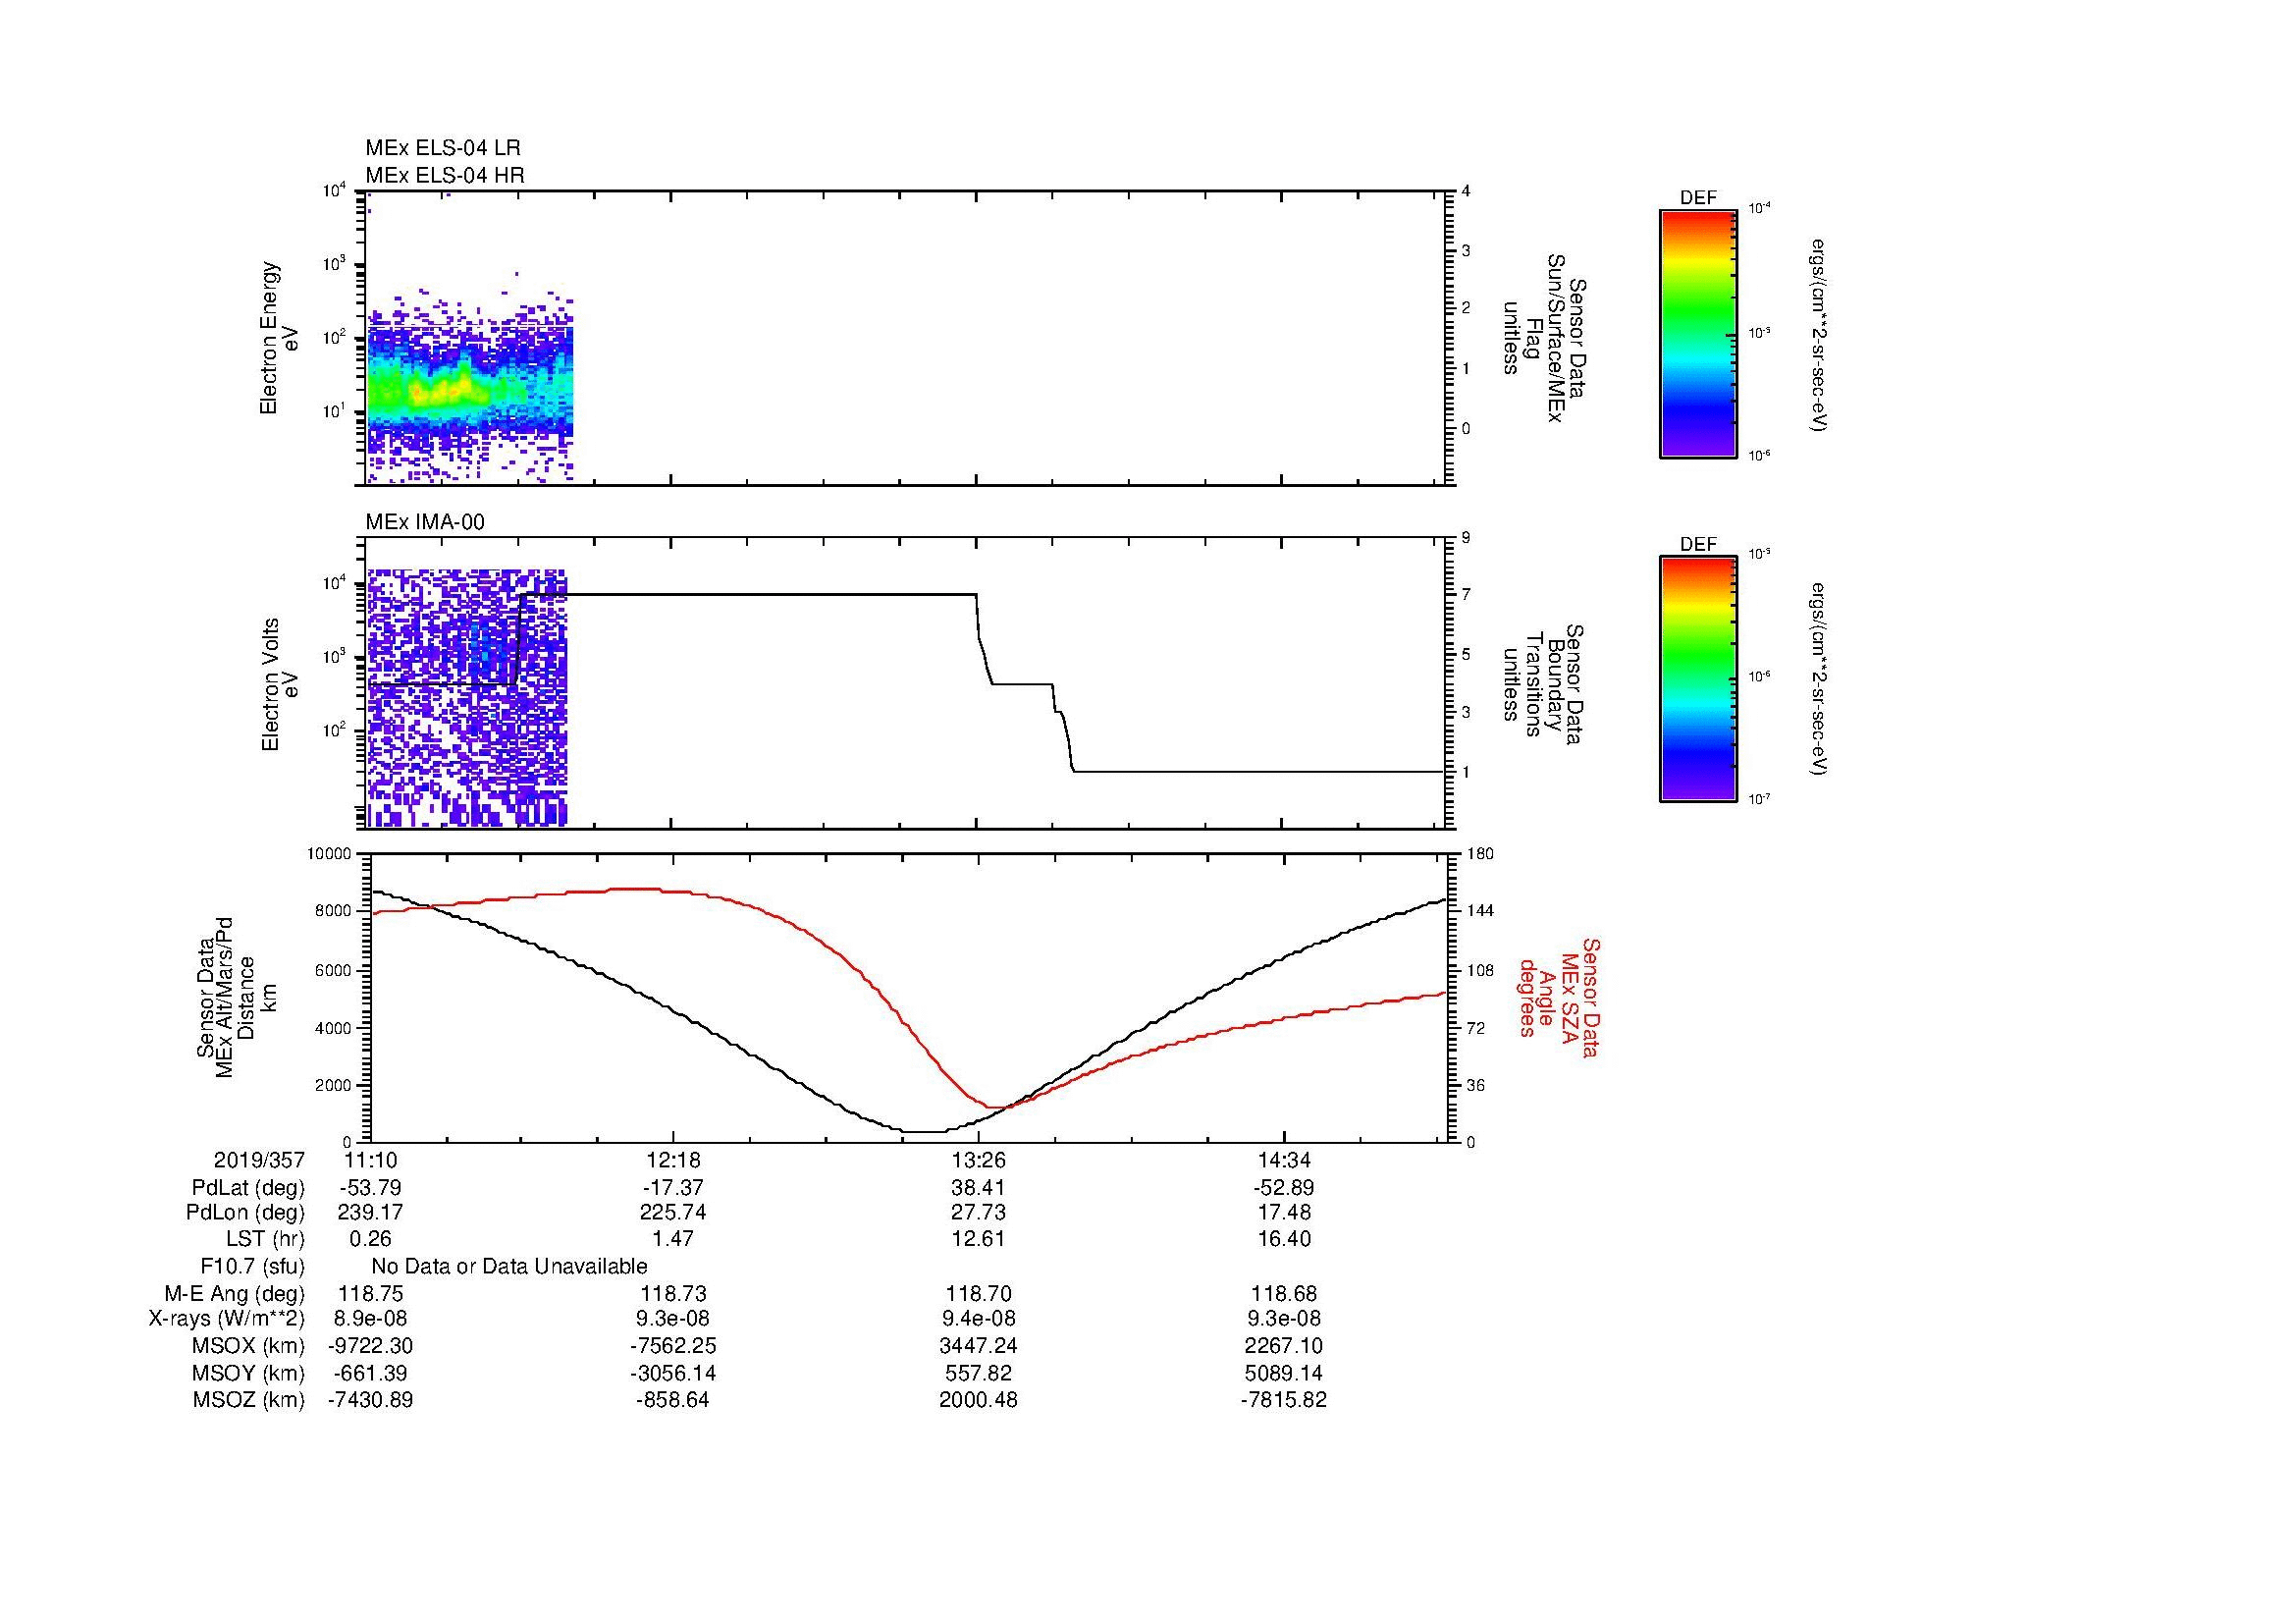The width and height of the screenshot is (2296, 1623).
Task: Click the '12:18' time tick label
Action: [x=673, y=1160]
